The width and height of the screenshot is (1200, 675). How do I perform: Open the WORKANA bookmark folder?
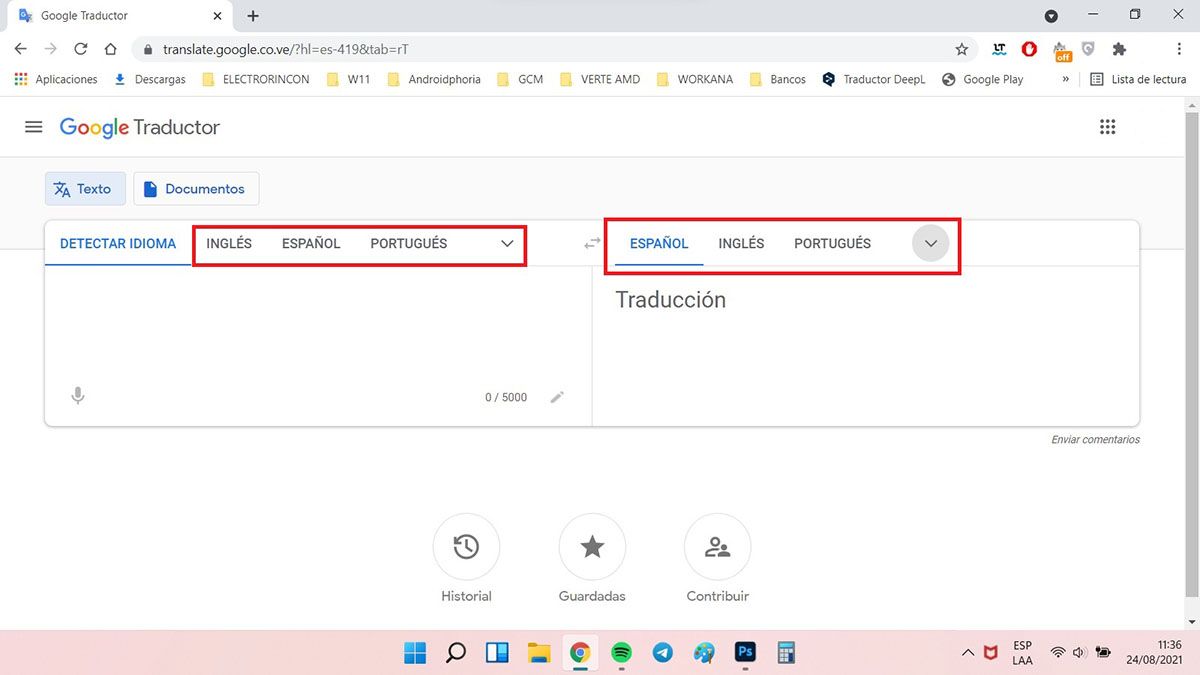695,79
